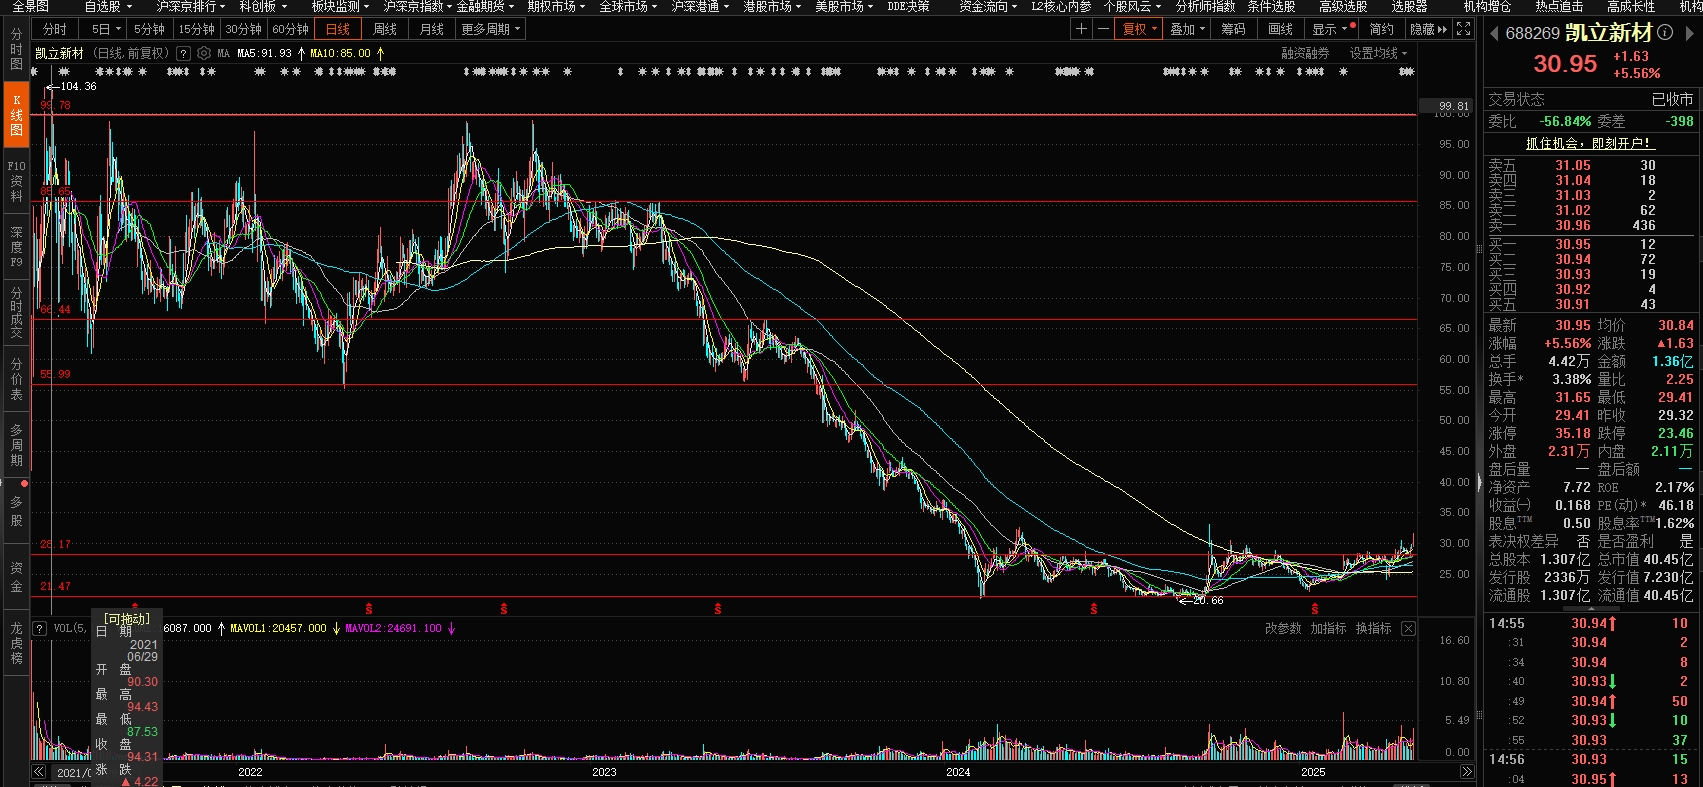This screenshot has width=1703, height=787.
Task: Select the K线图 sidebar item
Action: coord(16,115)
